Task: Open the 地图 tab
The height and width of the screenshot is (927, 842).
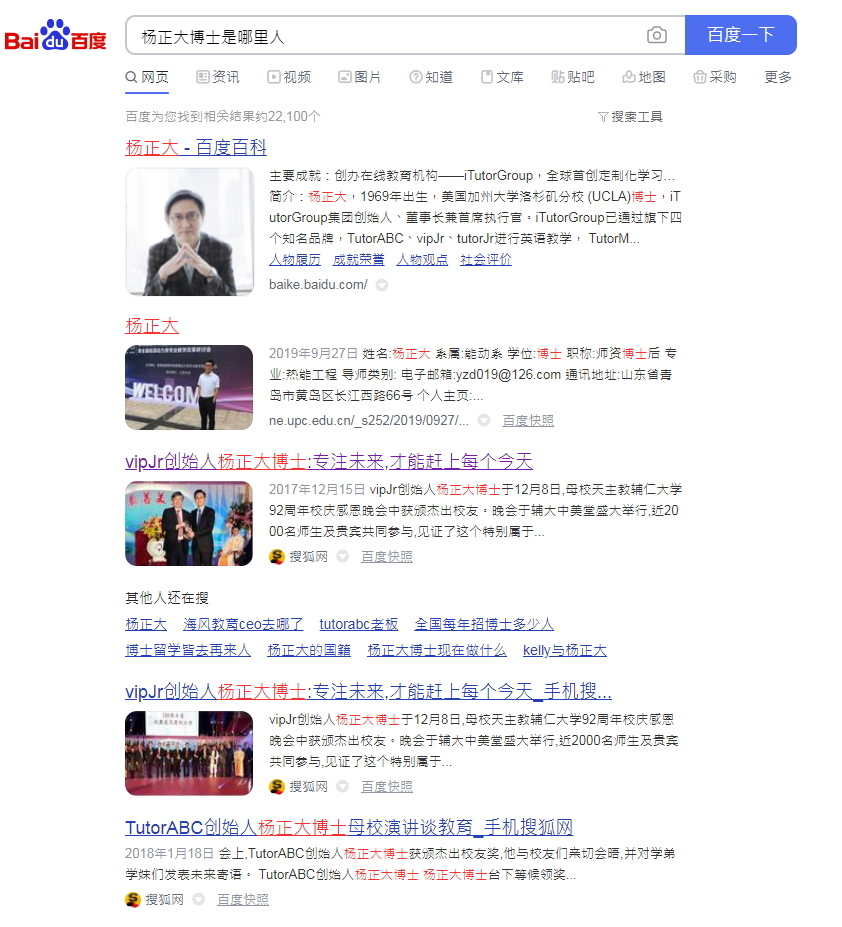Action: 643,77
